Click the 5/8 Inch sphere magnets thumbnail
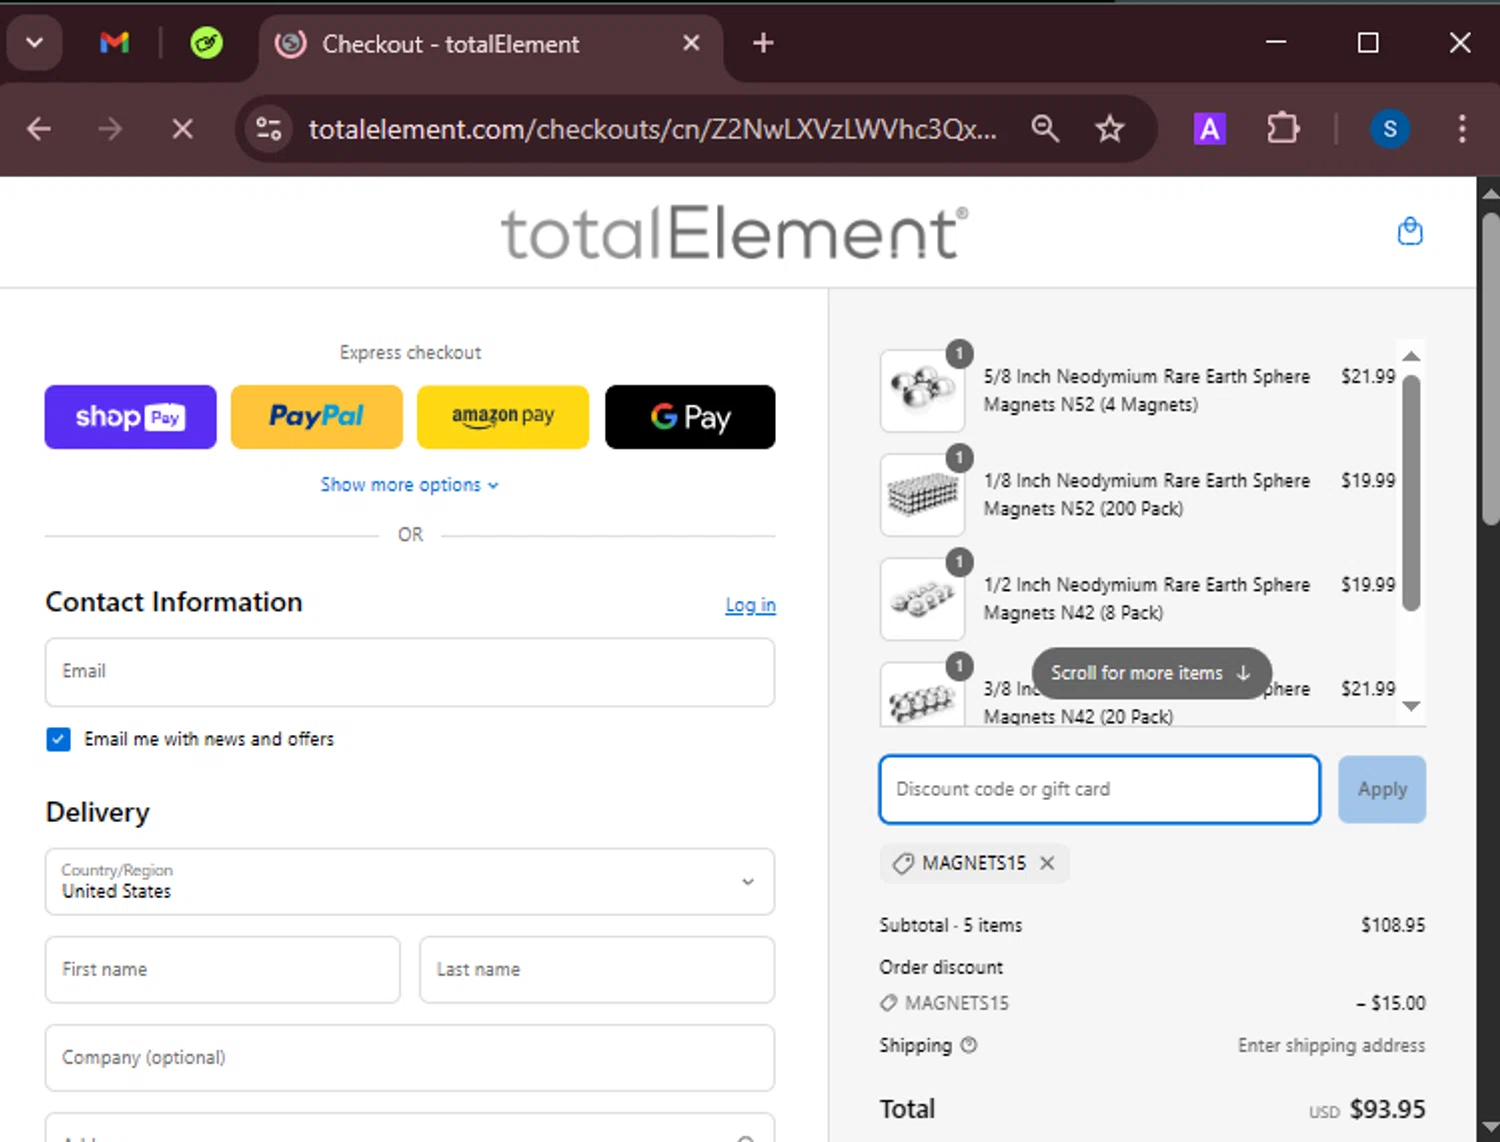Screen dimensions: 1500x1142 point(922,390)
